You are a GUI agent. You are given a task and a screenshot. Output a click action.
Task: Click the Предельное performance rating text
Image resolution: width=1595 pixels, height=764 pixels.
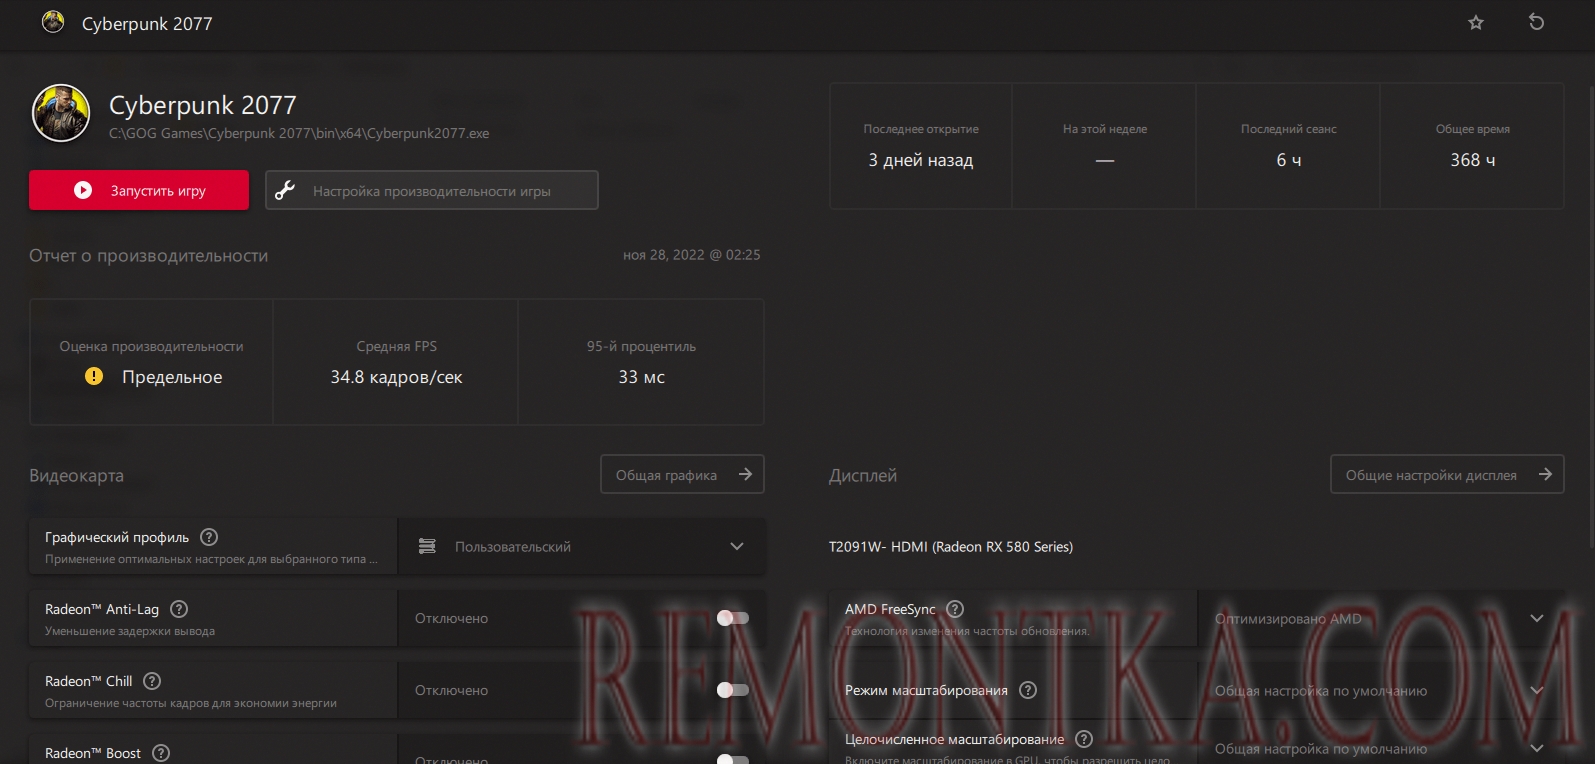172,377
